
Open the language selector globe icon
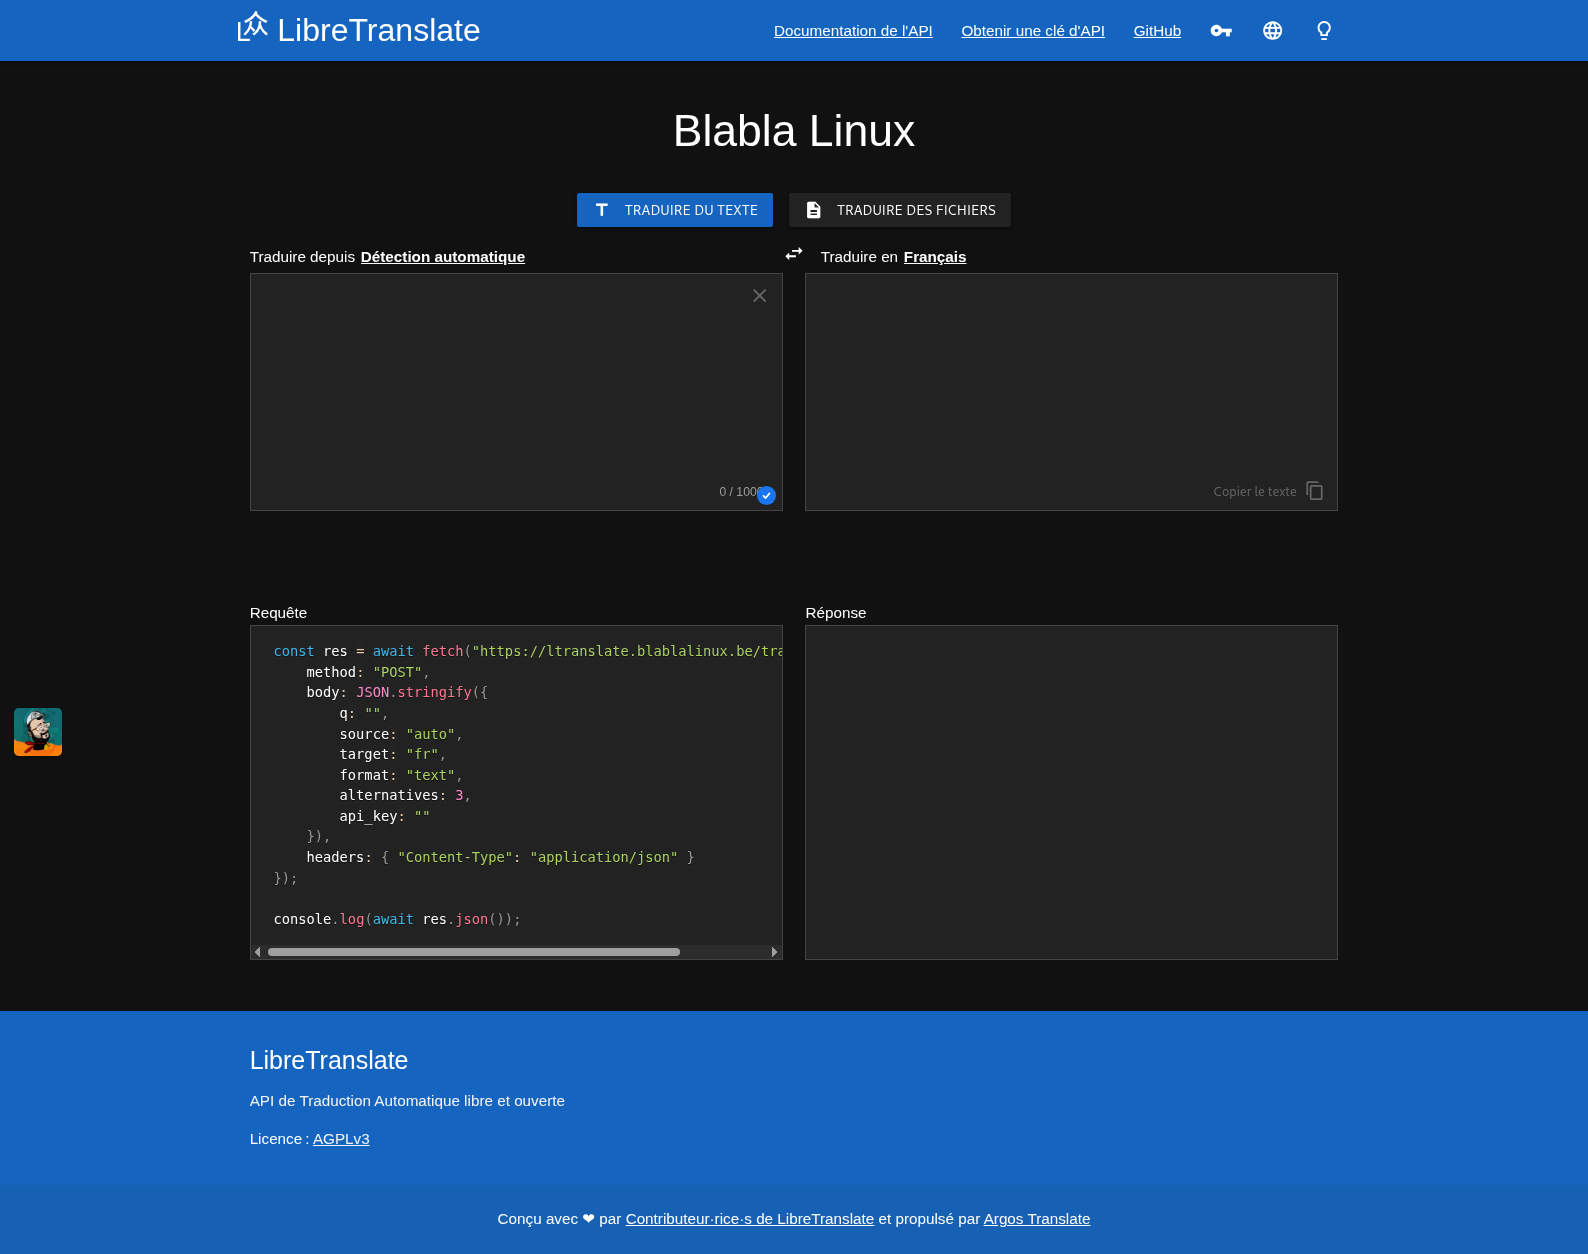pyautogui.click(x=1272, y=31)
